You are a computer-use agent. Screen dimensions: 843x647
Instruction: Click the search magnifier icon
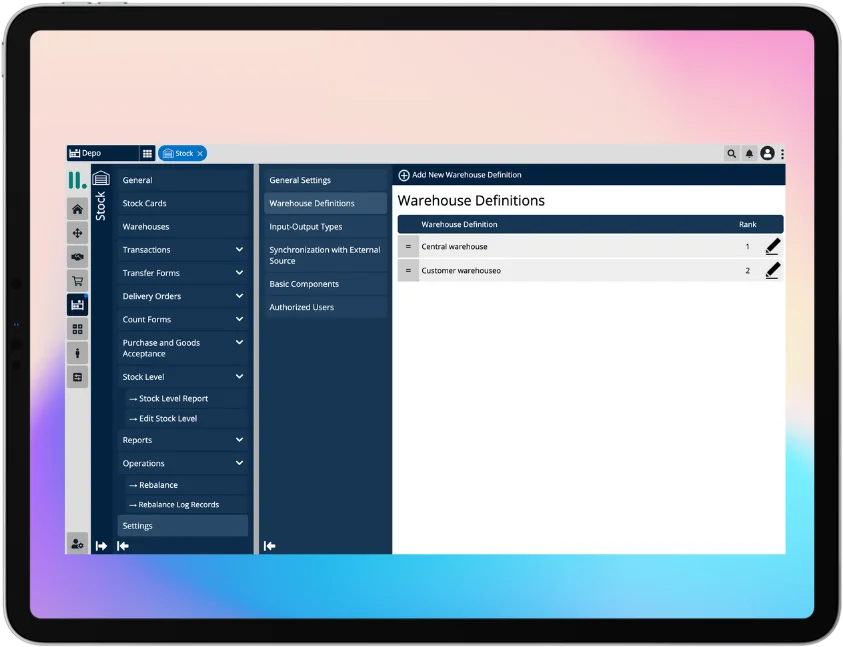[x=731, y=154]
